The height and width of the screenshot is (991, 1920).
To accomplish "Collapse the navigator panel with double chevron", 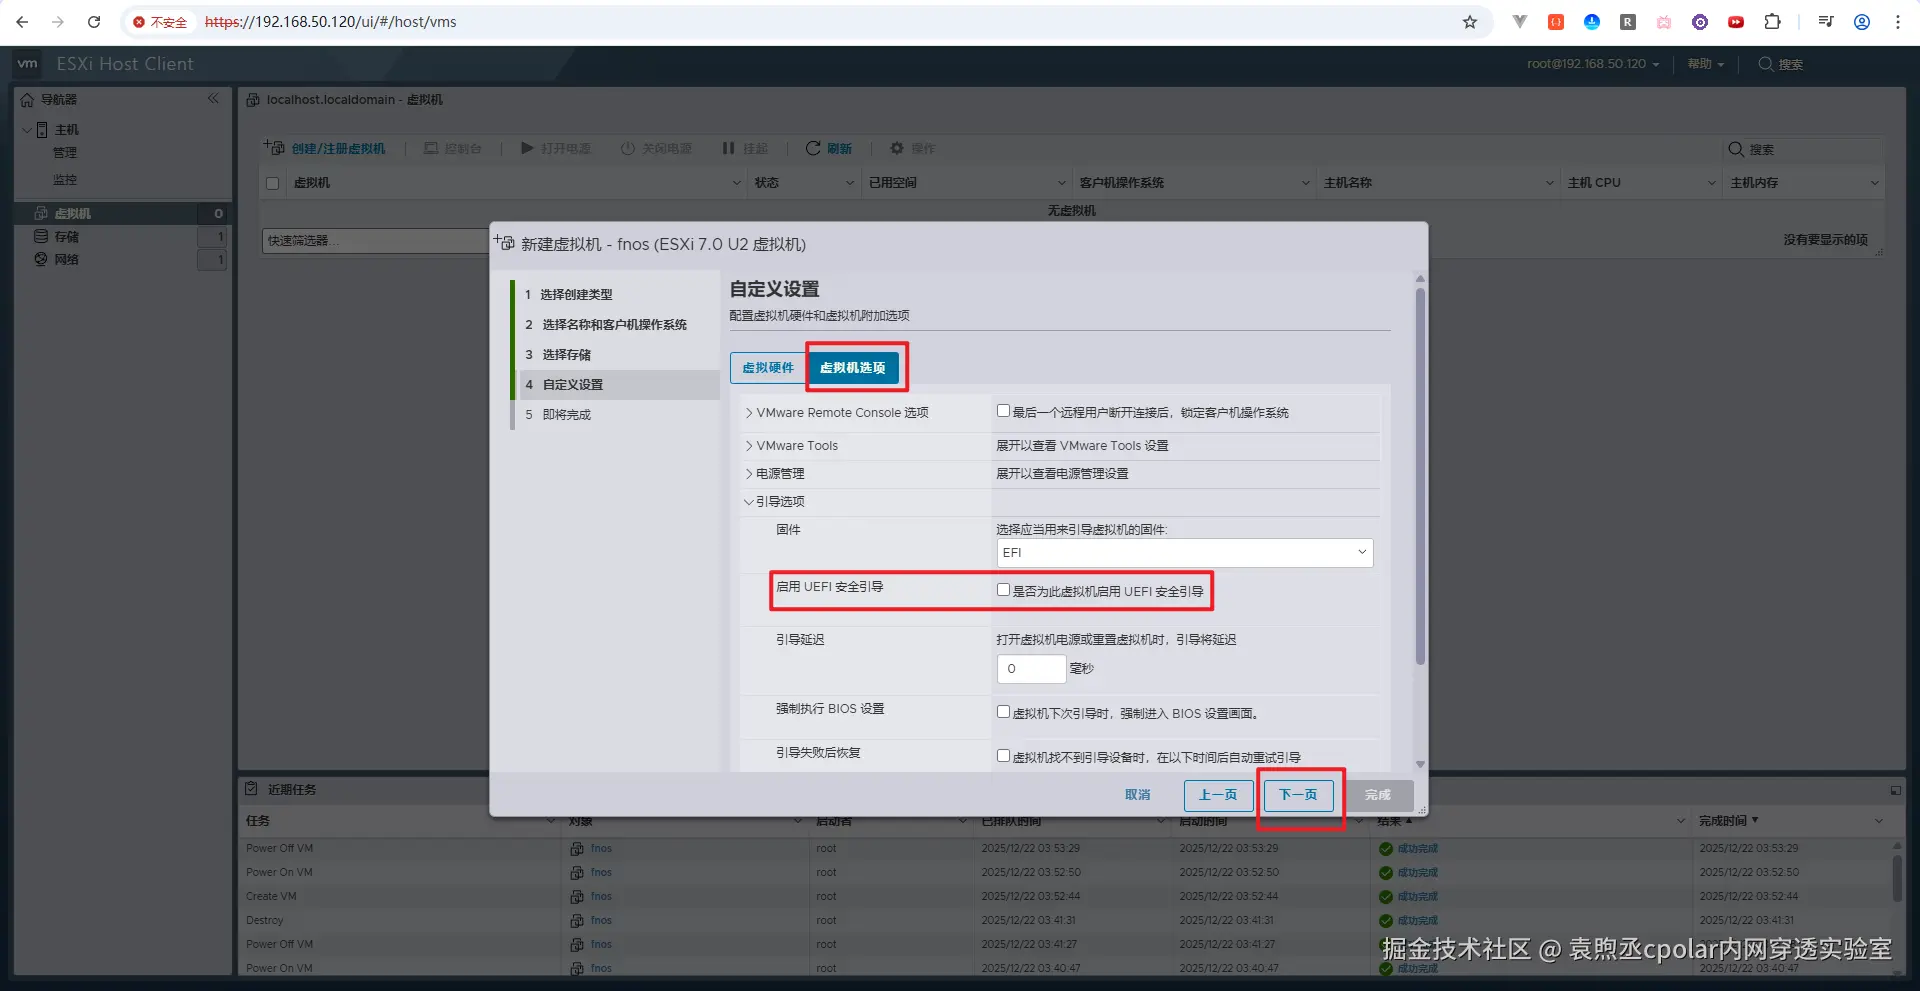I will coord(213,99).
